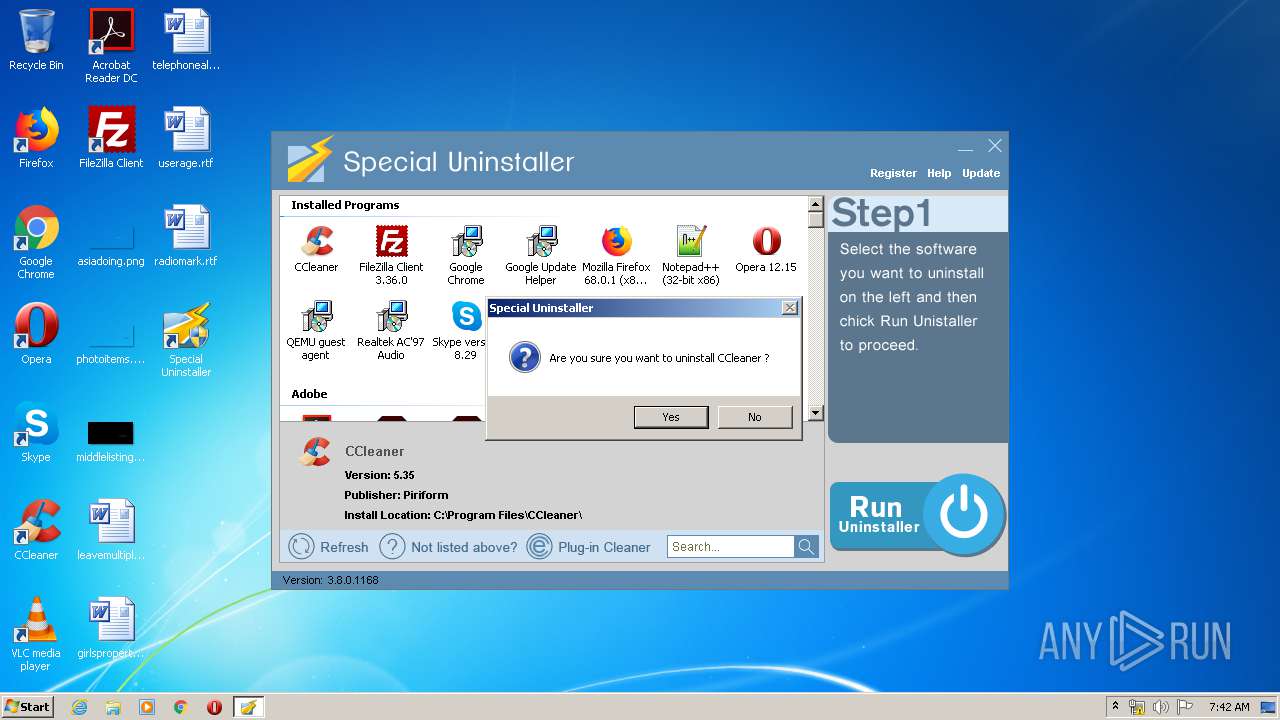Select Mozilla Firefox 68.0.1 program icon
This screenshot has height=720, width=1280.
tap(616, 255)
